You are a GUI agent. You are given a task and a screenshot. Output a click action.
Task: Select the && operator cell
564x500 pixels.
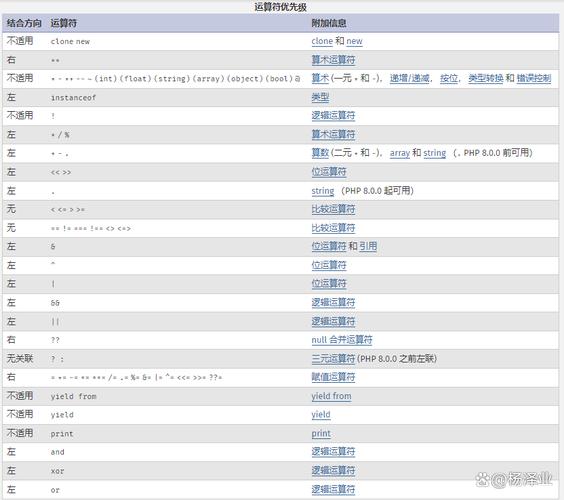coord(55,303)
